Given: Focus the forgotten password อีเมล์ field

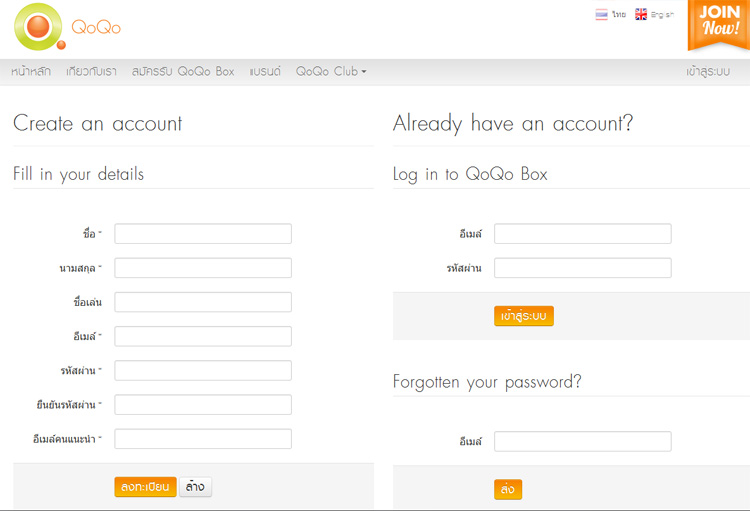Looking at the screenshot, I should (583, 441).
